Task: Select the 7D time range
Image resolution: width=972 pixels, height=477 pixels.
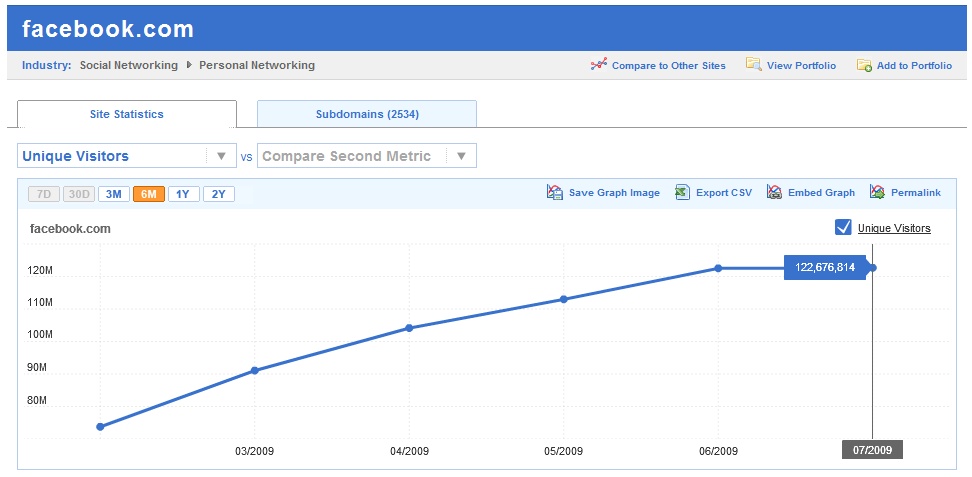Action: (44, 194)
